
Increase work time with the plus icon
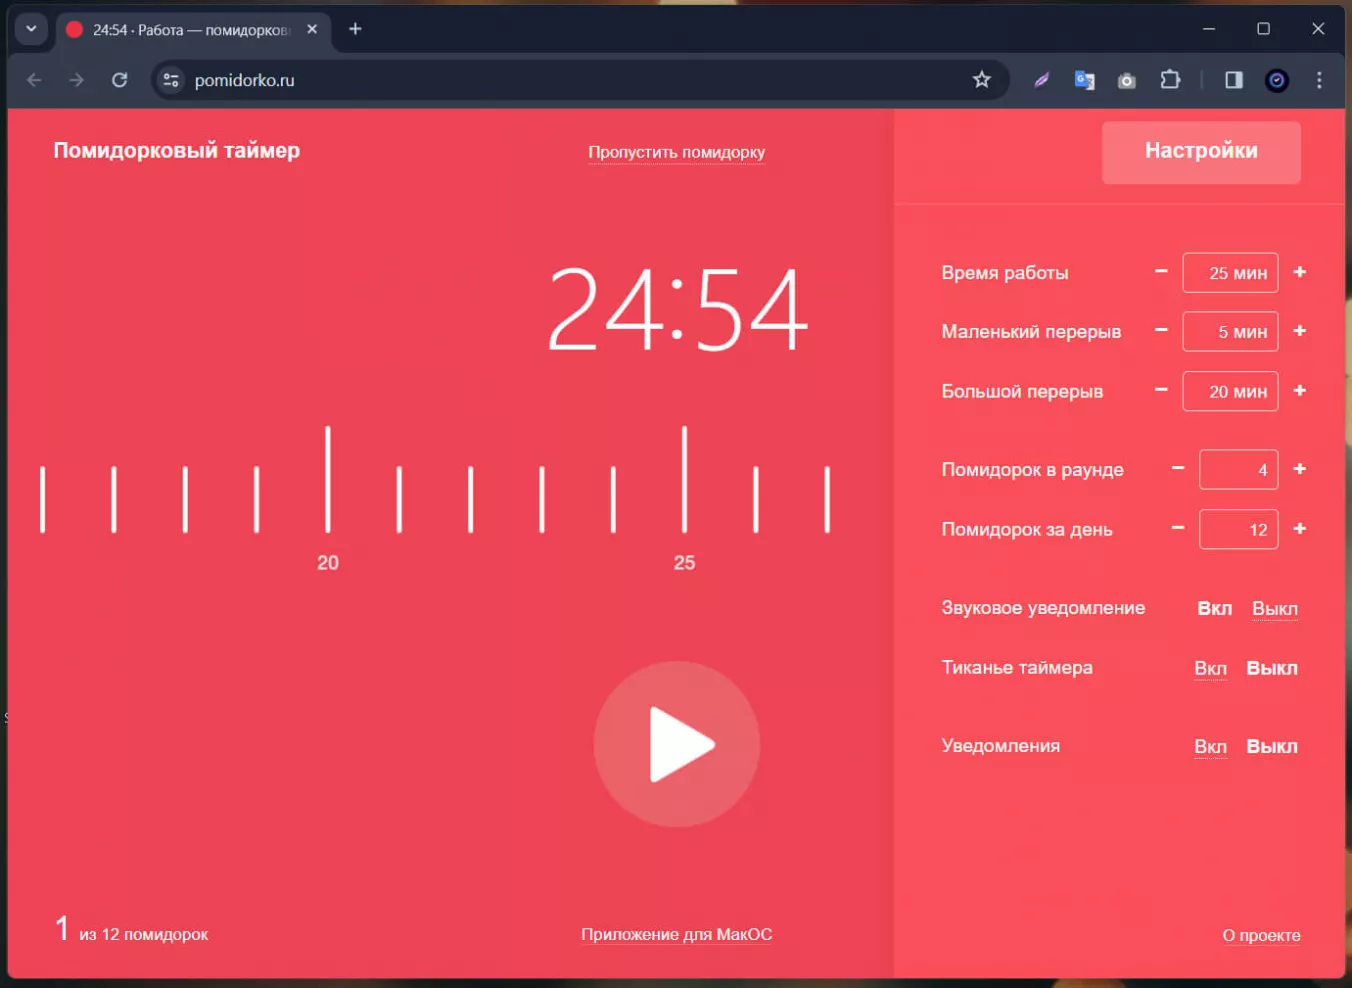[1299, 272]
